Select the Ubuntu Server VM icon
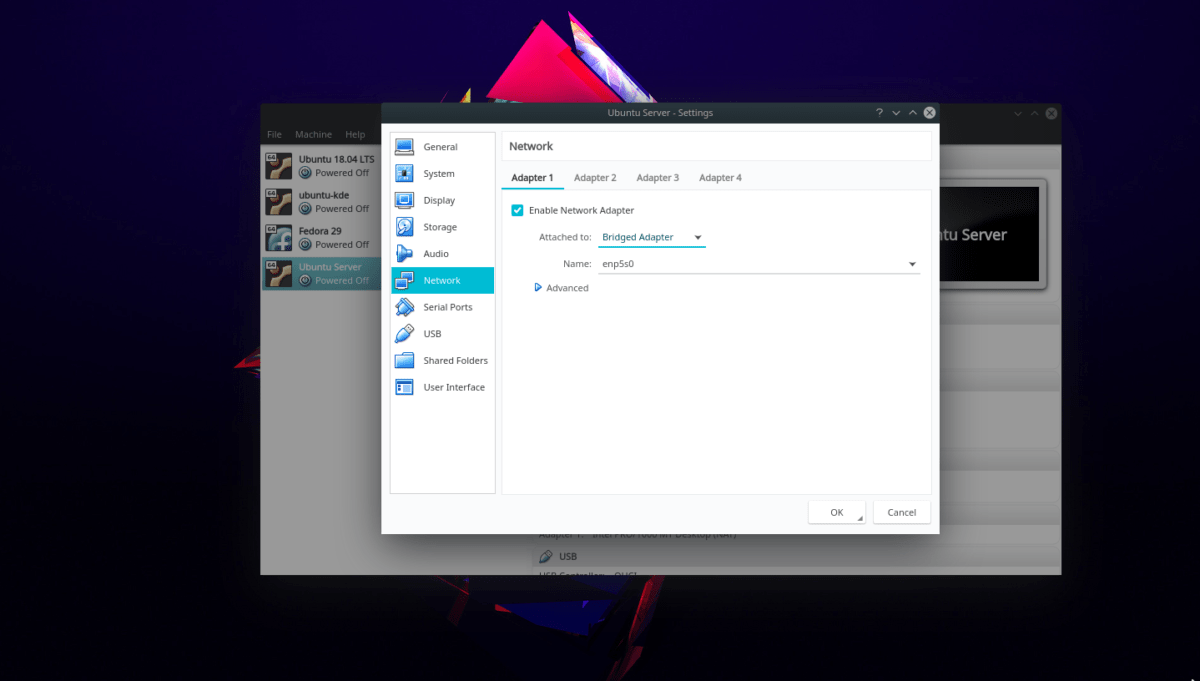 coord(278,274)
